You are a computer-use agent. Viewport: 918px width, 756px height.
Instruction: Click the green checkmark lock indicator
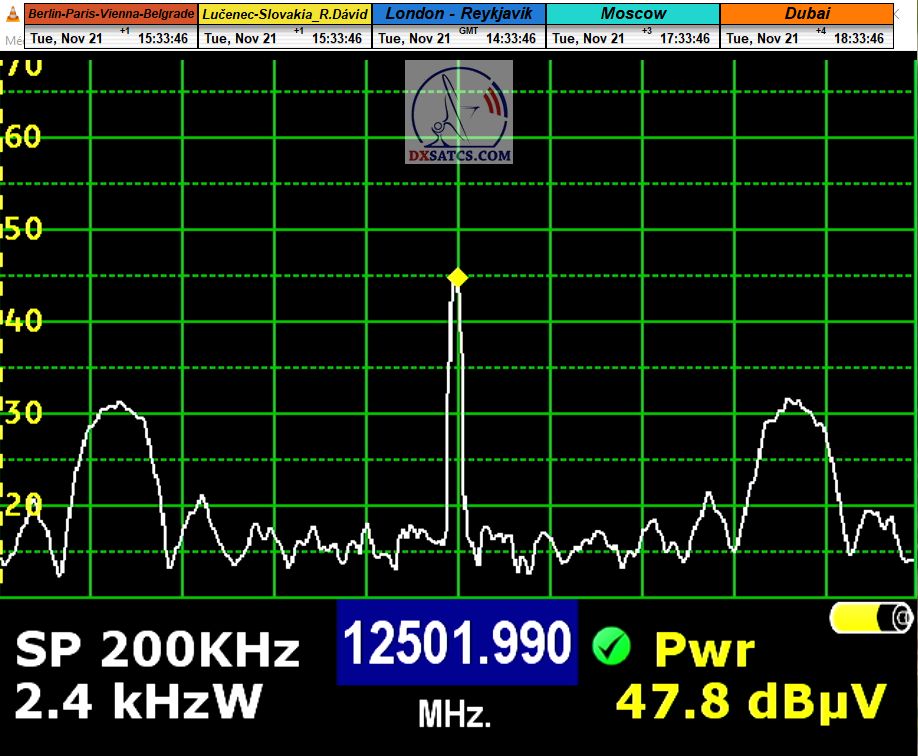click(x=611, y=647)
